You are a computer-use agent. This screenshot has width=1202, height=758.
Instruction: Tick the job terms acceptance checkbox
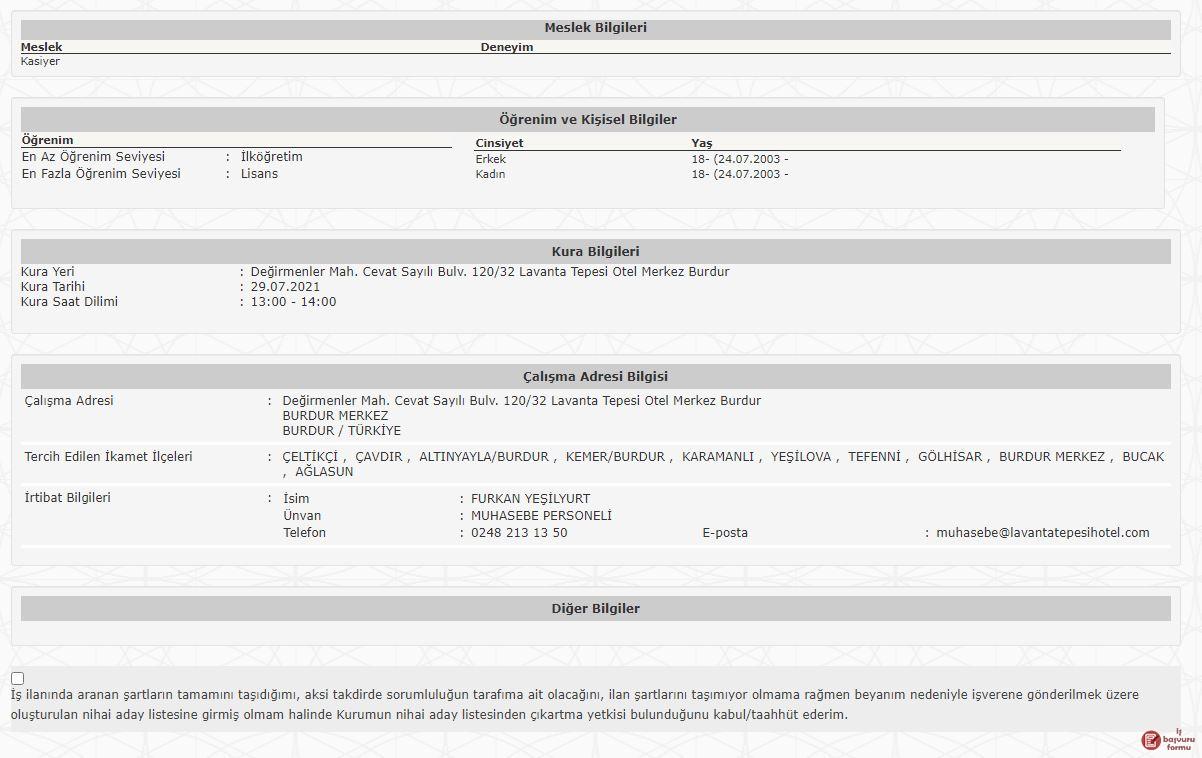tap(18, 679)
